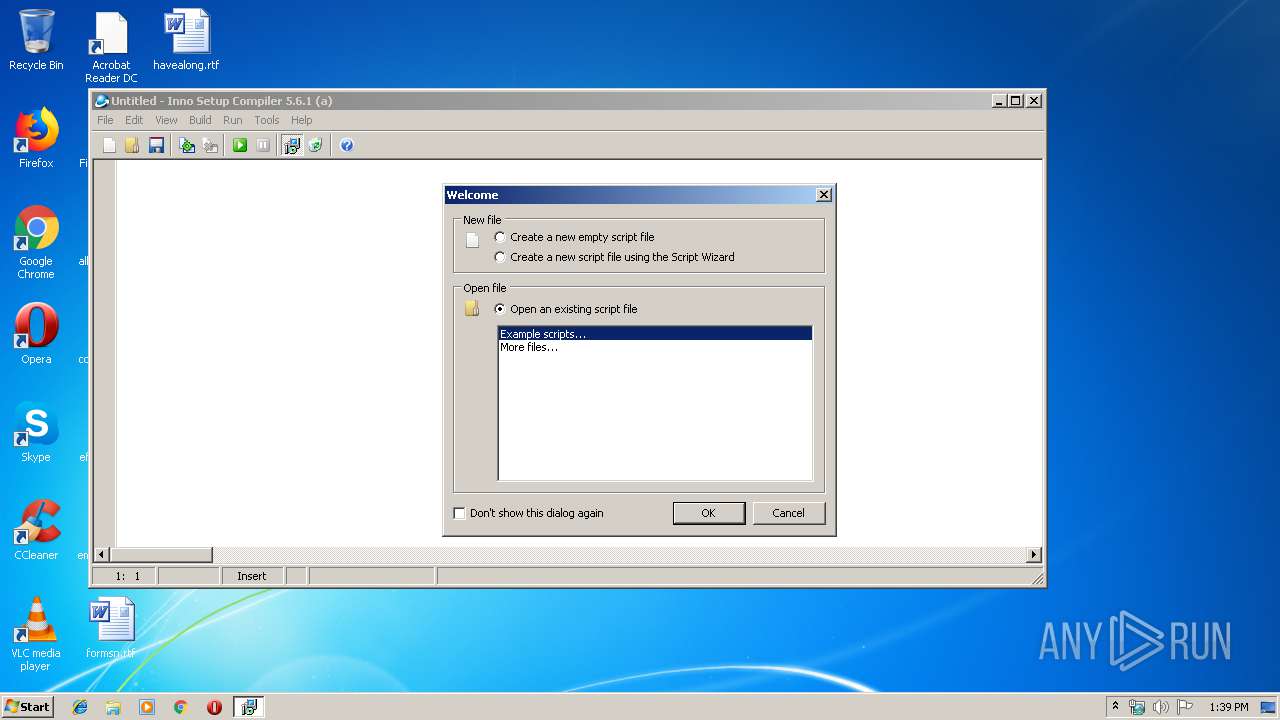Click the Insert status bar panel
Screen dimensions: 1280x720
tap(252, 576)
